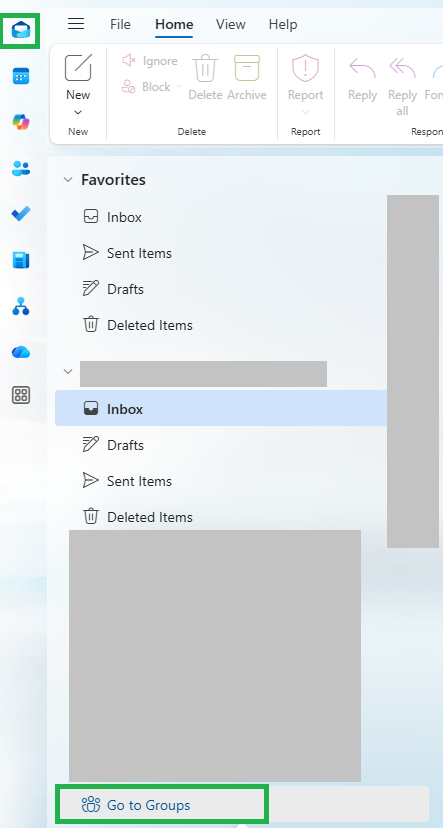
Task: Click the New mail compose icon
Action: [x=78, y=68]
